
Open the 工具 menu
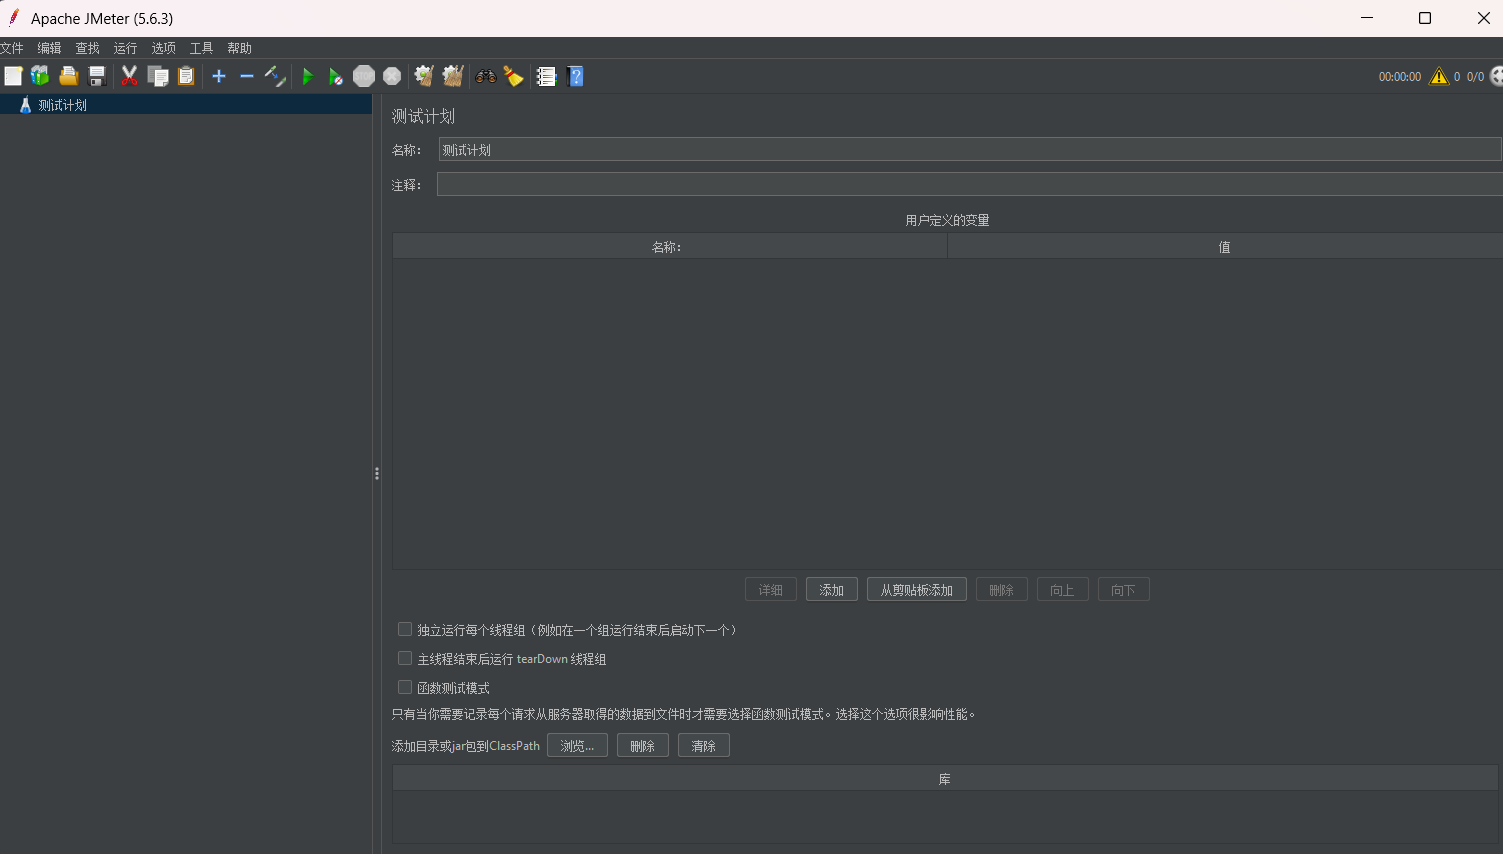click(201, 48)
